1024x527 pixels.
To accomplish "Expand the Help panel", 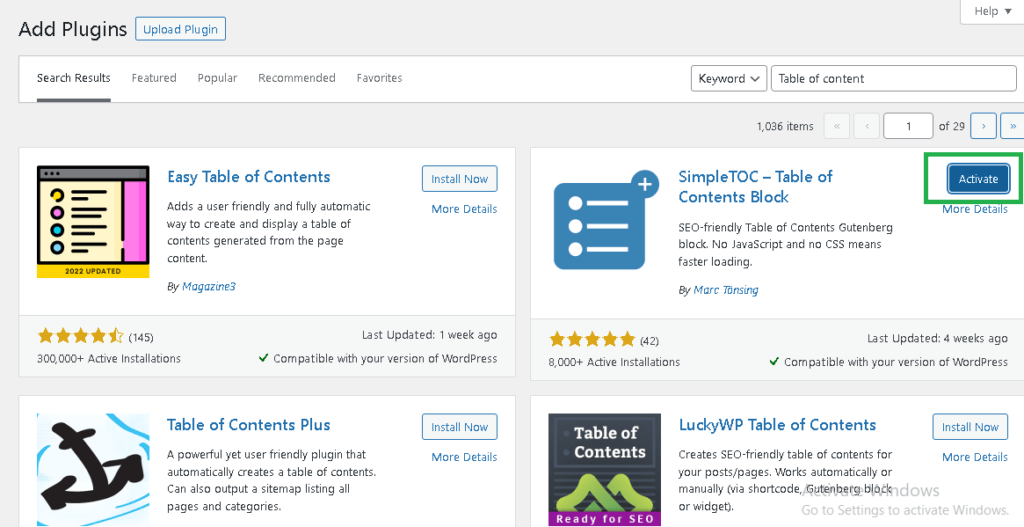I will [994, 11].
